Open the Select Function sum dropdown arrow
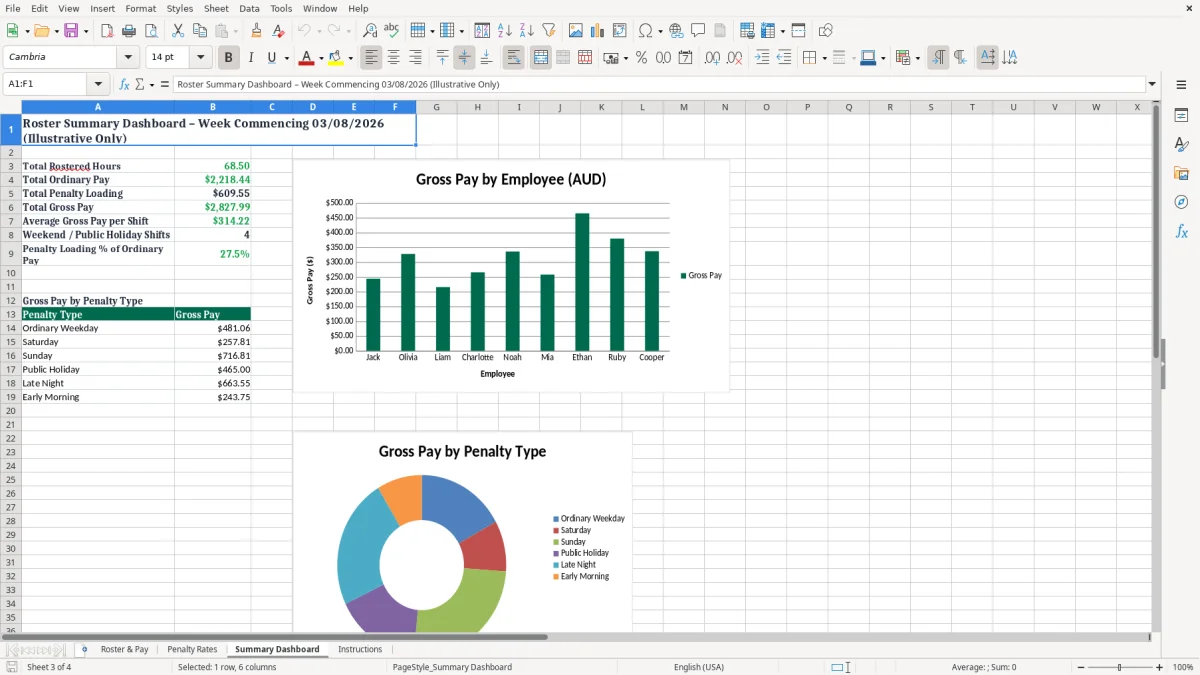1200x675 pixels. click(x=152, y=85)
